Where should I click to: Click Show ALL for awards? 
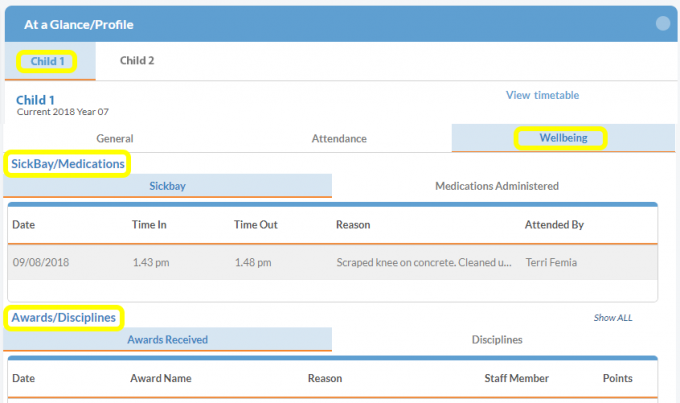pyautogui.click(x=612, y=318)
